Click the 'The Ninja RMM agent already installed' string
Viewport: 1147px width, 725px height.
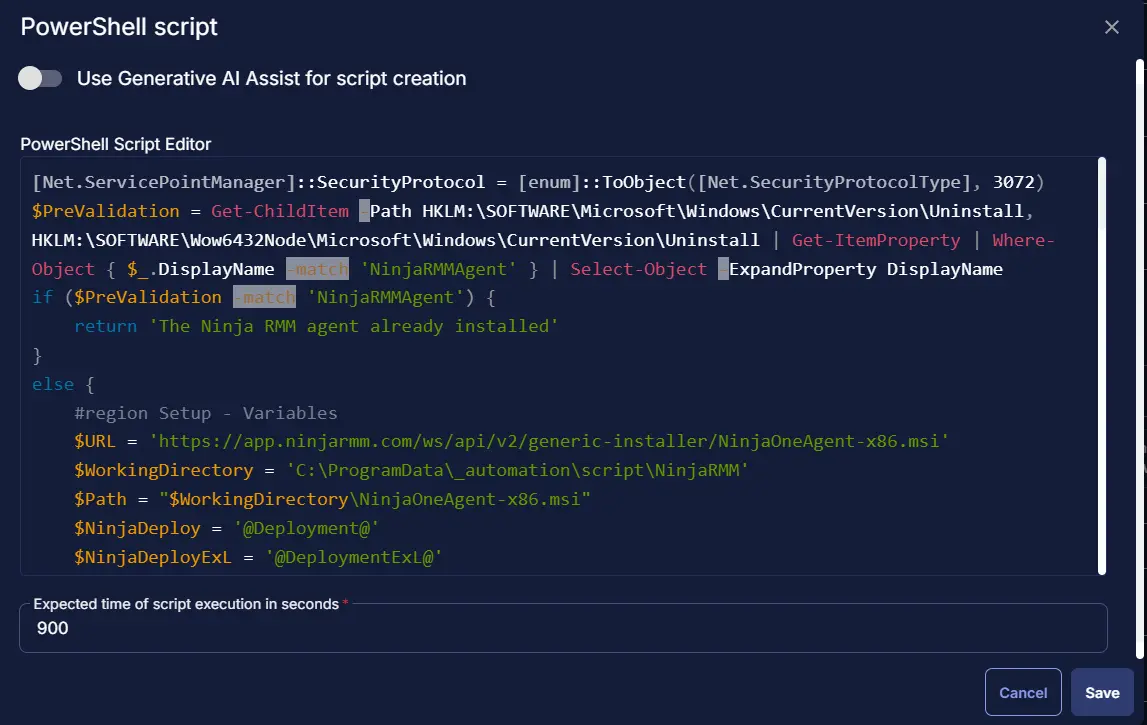353,326
